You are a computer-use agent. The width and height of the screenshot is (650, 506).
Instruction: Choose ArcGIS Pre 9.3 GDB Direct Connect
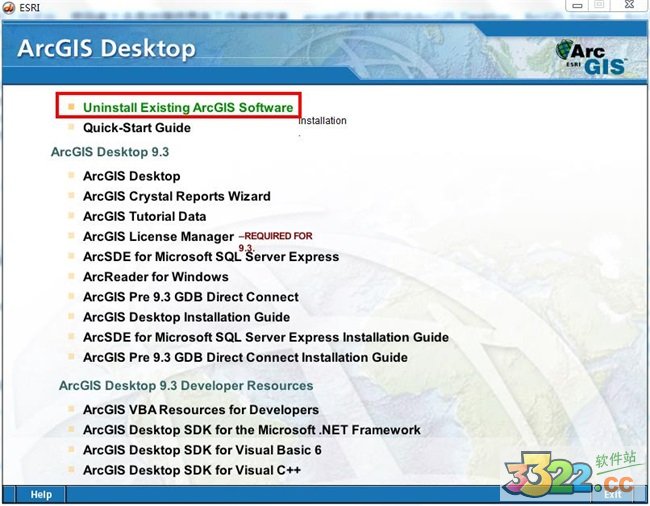pyautogui.click(x=191, y=297)
